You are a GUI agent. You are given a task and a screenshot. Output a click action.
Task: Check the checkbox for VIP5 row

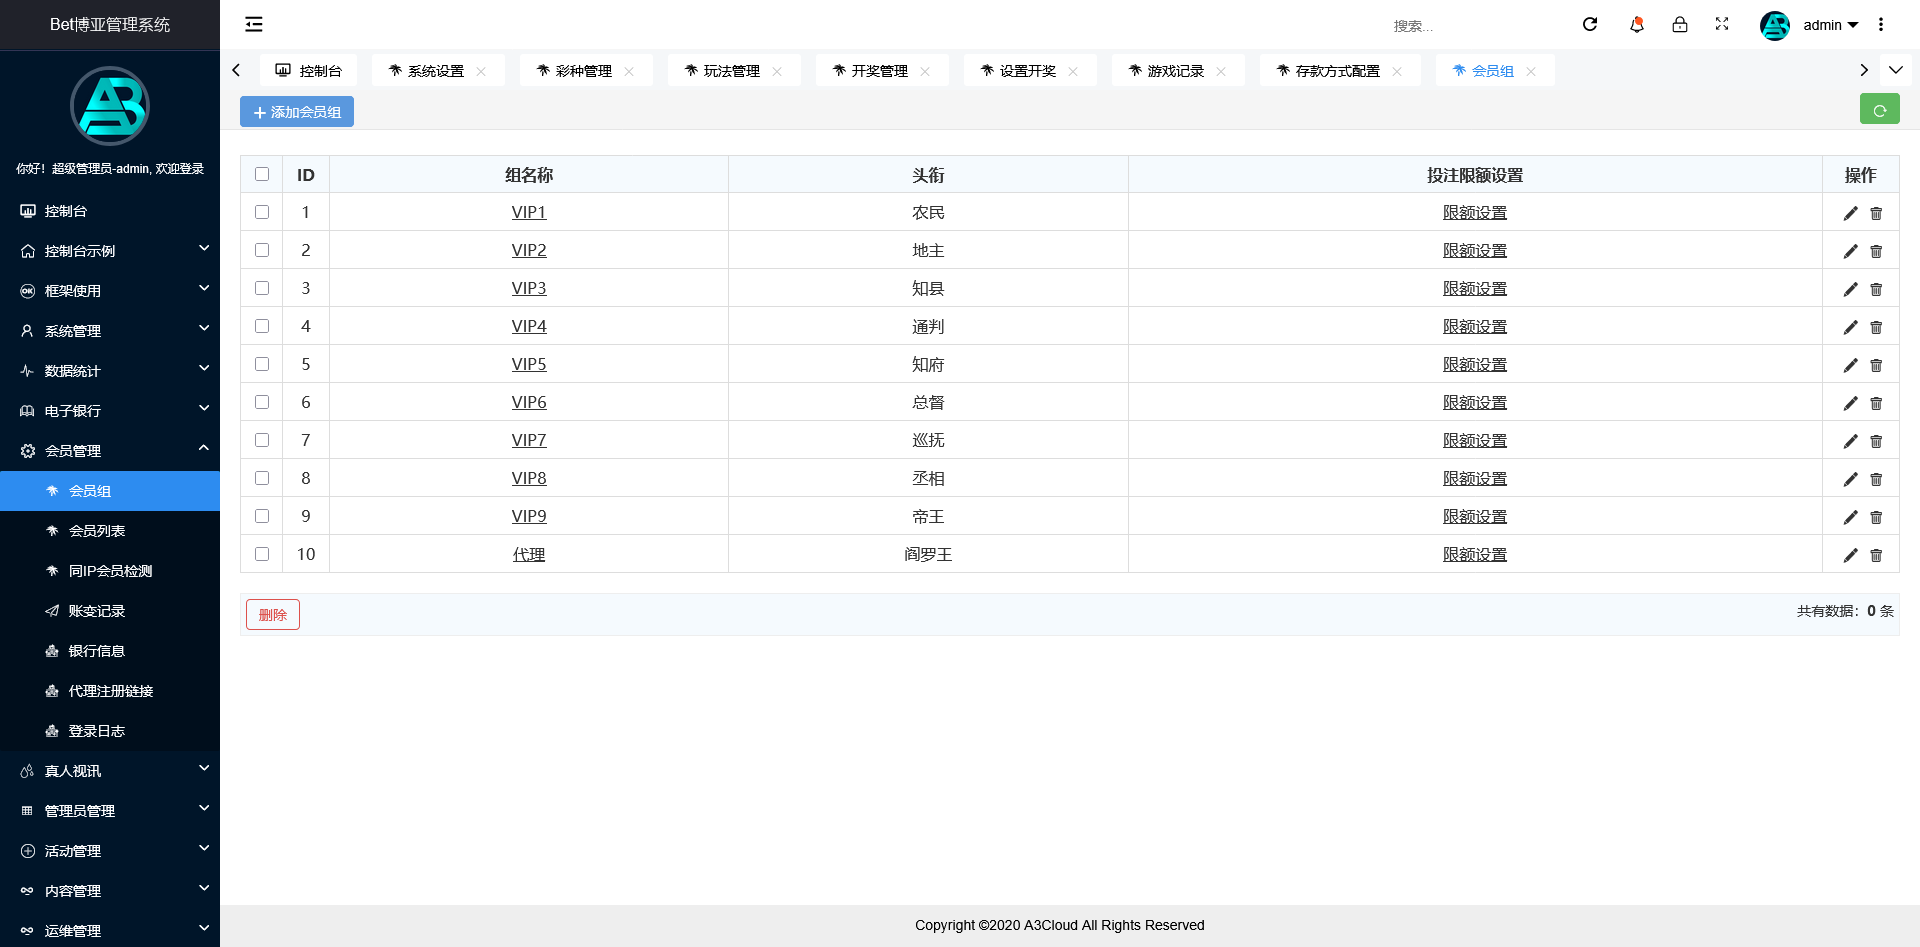pos(262,364)
